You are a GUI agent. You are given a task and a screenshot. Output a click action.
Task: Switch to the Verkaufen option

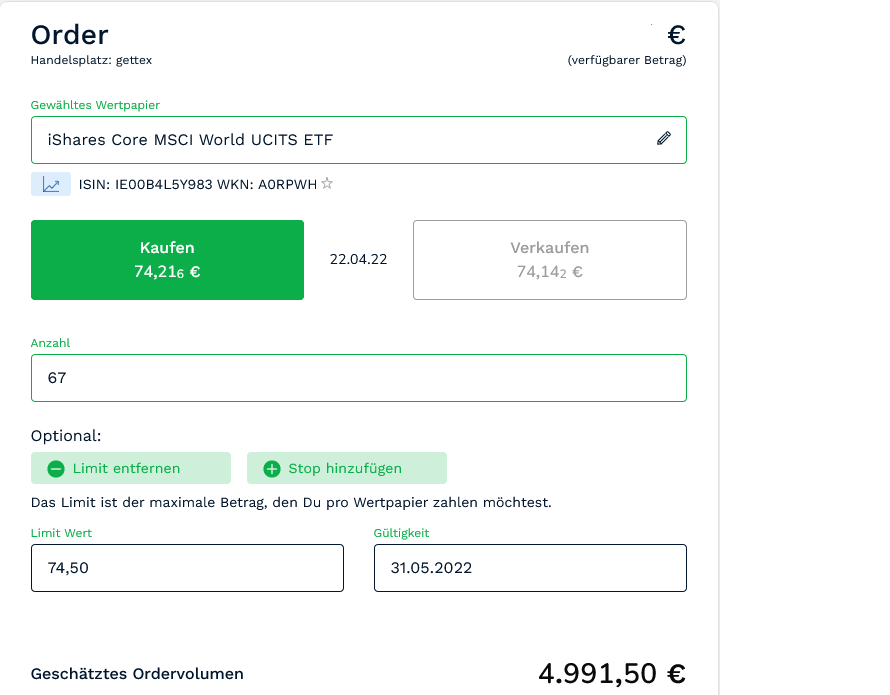(x=549, y=260)
